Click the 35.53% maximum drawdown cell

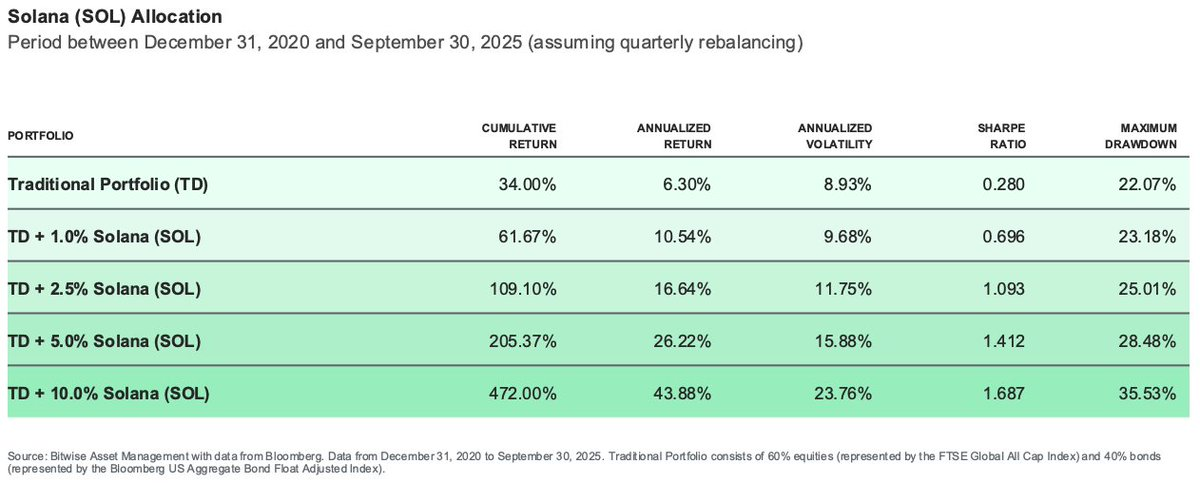pos(1148,393)
